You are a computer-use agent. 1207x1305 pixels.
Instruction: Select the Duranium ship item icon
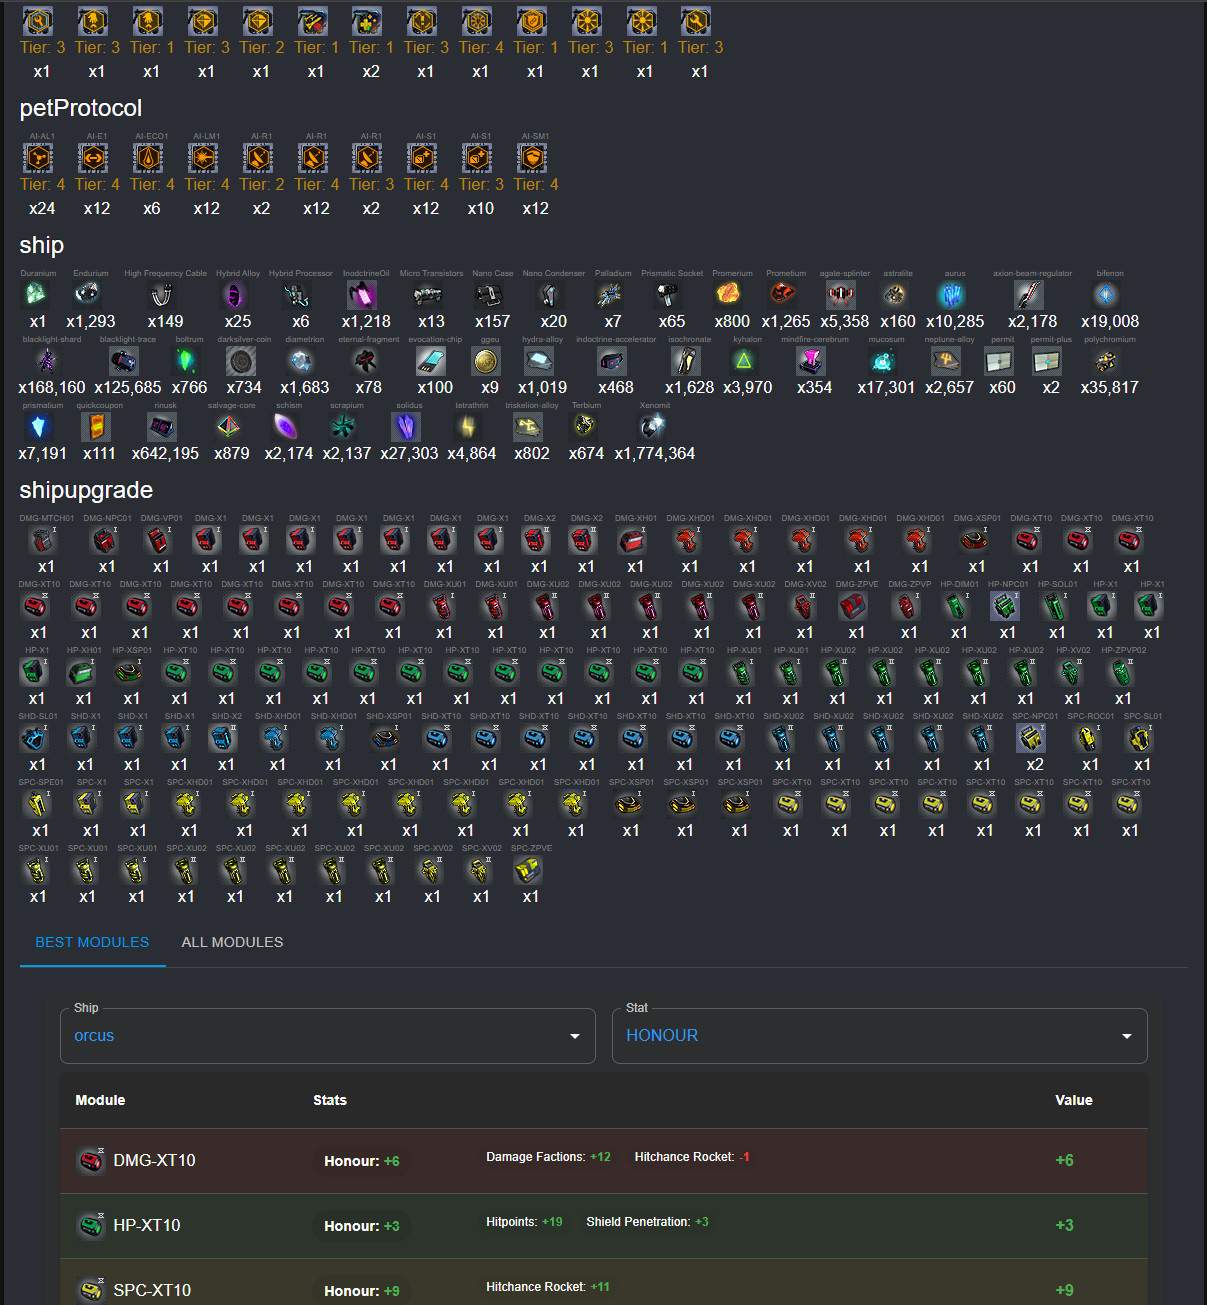click(x=37, y=294)
